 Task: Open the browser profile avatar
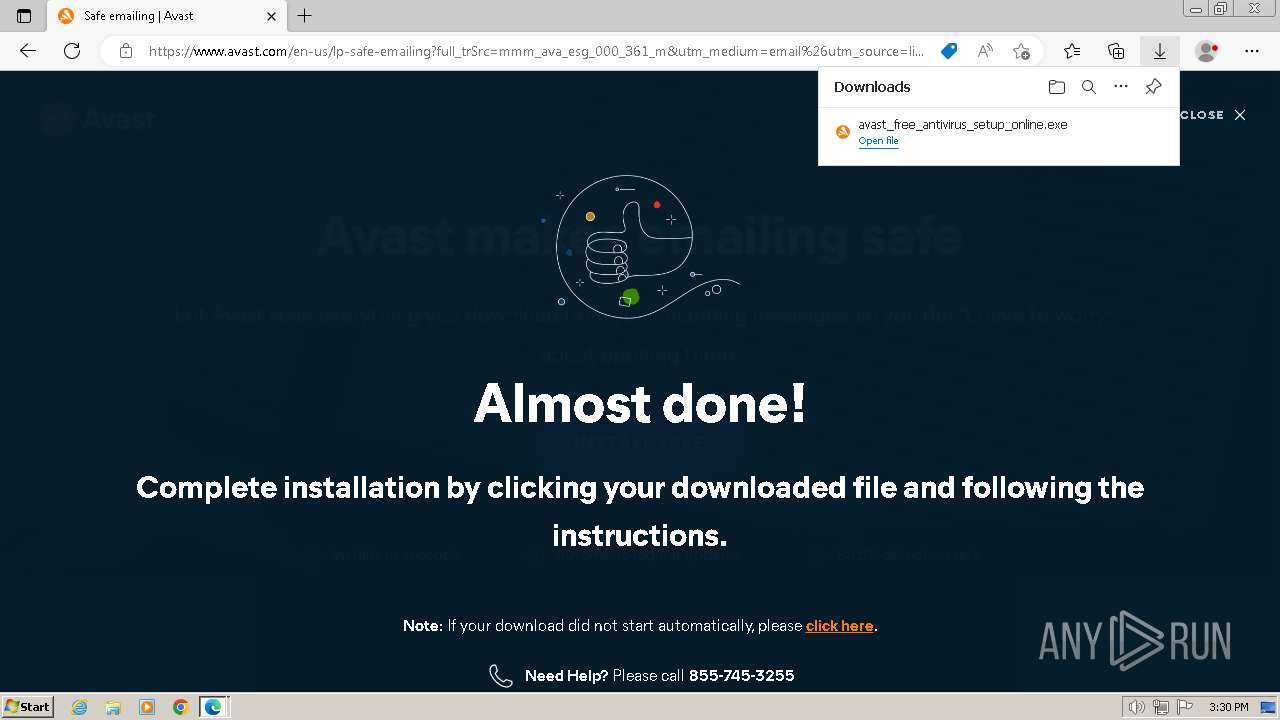(1207, 51)
